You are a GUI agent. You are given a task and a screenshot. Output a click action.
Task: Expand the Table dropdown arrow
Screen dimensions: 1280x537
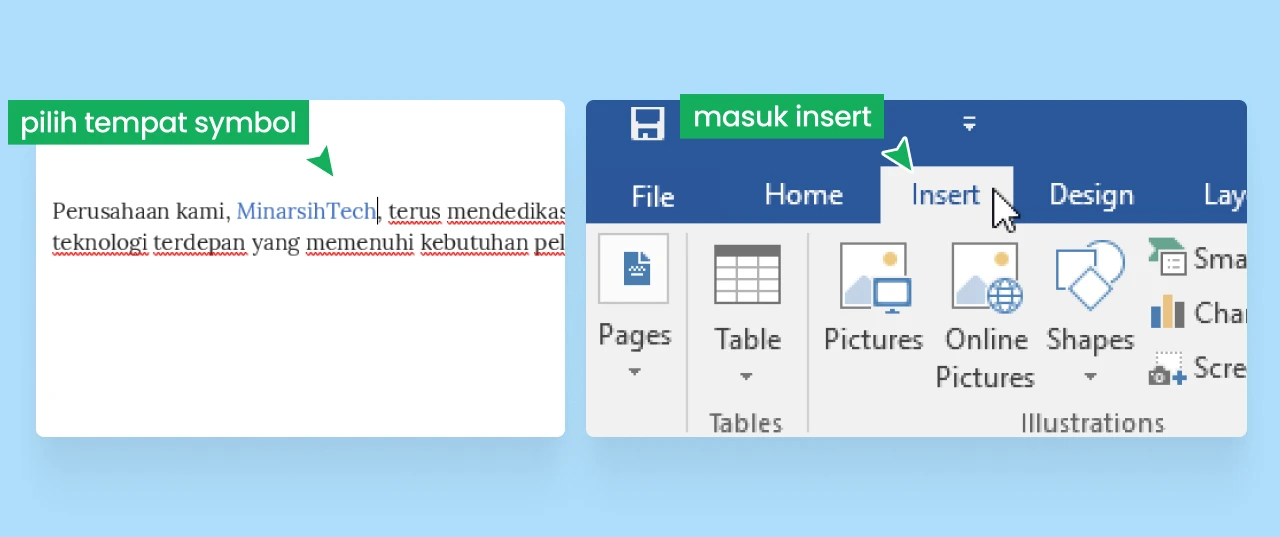[x=747, y=377]
